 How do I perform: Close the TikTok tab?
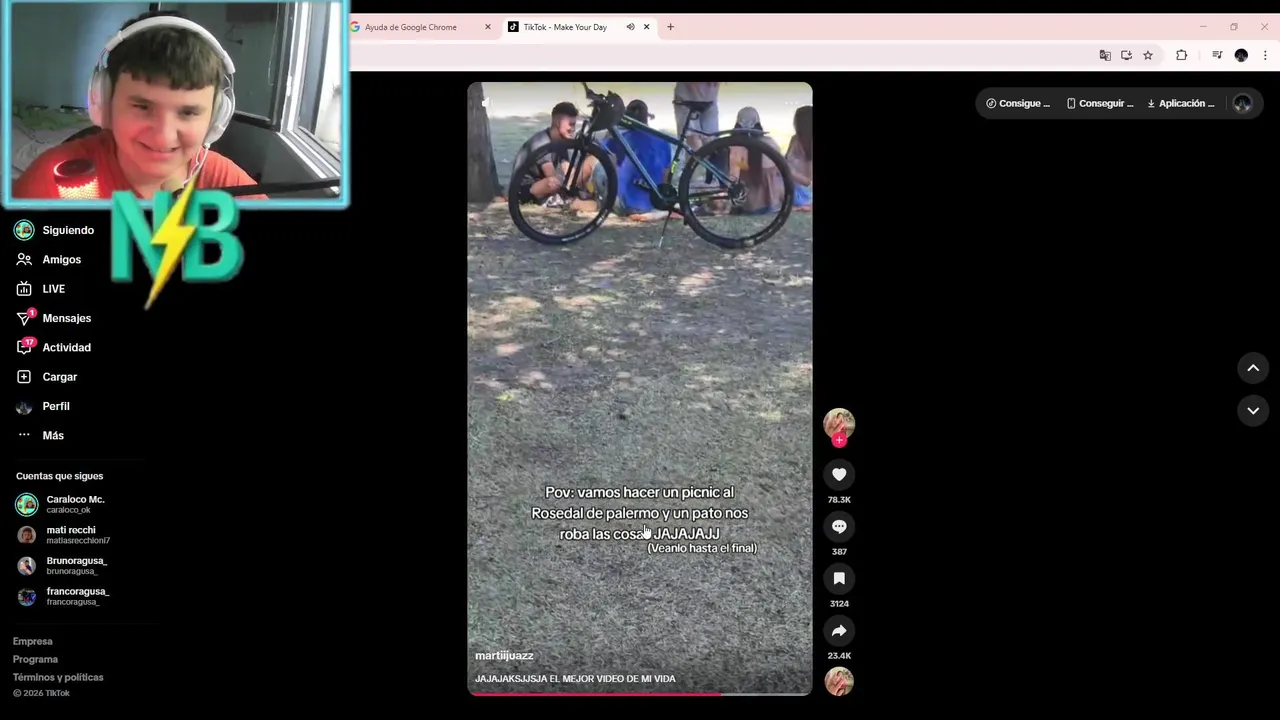point(647,27)
